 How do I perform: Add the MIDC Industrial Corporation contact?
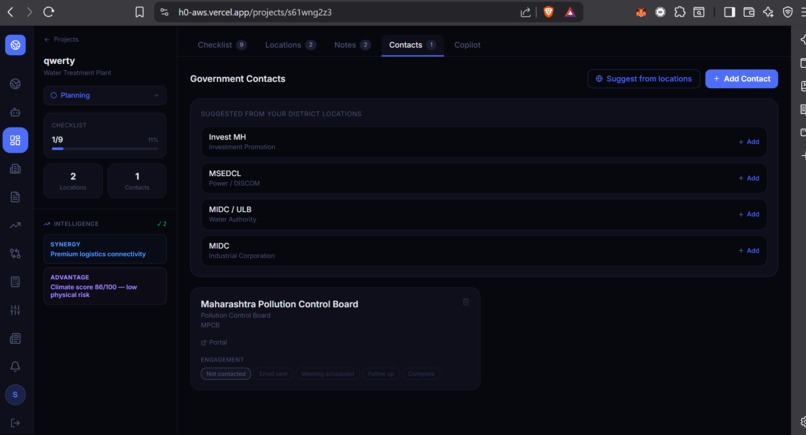point(749,250)
